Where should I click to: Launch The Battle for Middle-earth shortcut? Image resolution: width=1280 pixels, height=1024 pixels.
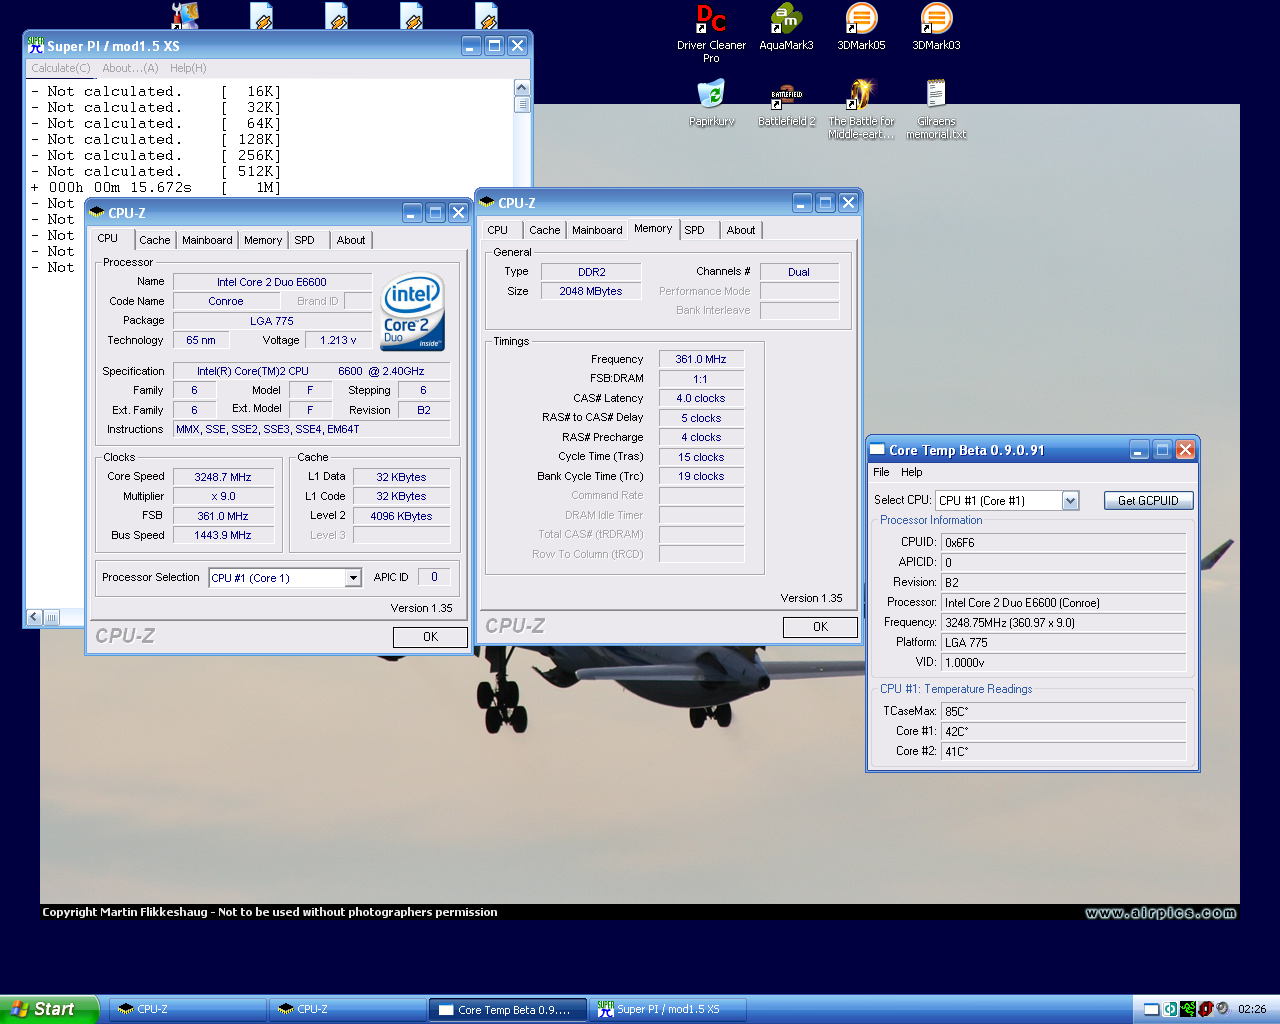(861, 109)
